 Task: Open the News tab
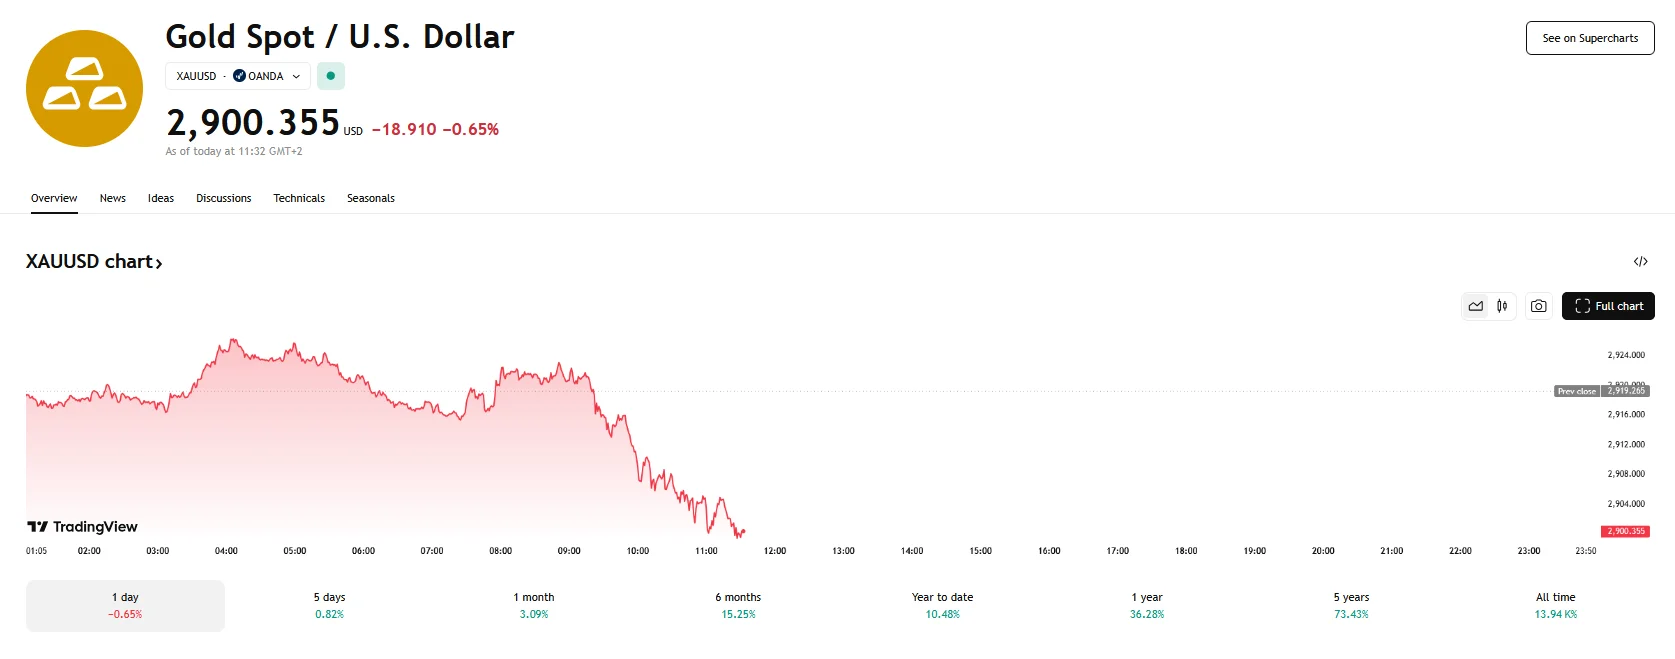[x=112, y=198]
